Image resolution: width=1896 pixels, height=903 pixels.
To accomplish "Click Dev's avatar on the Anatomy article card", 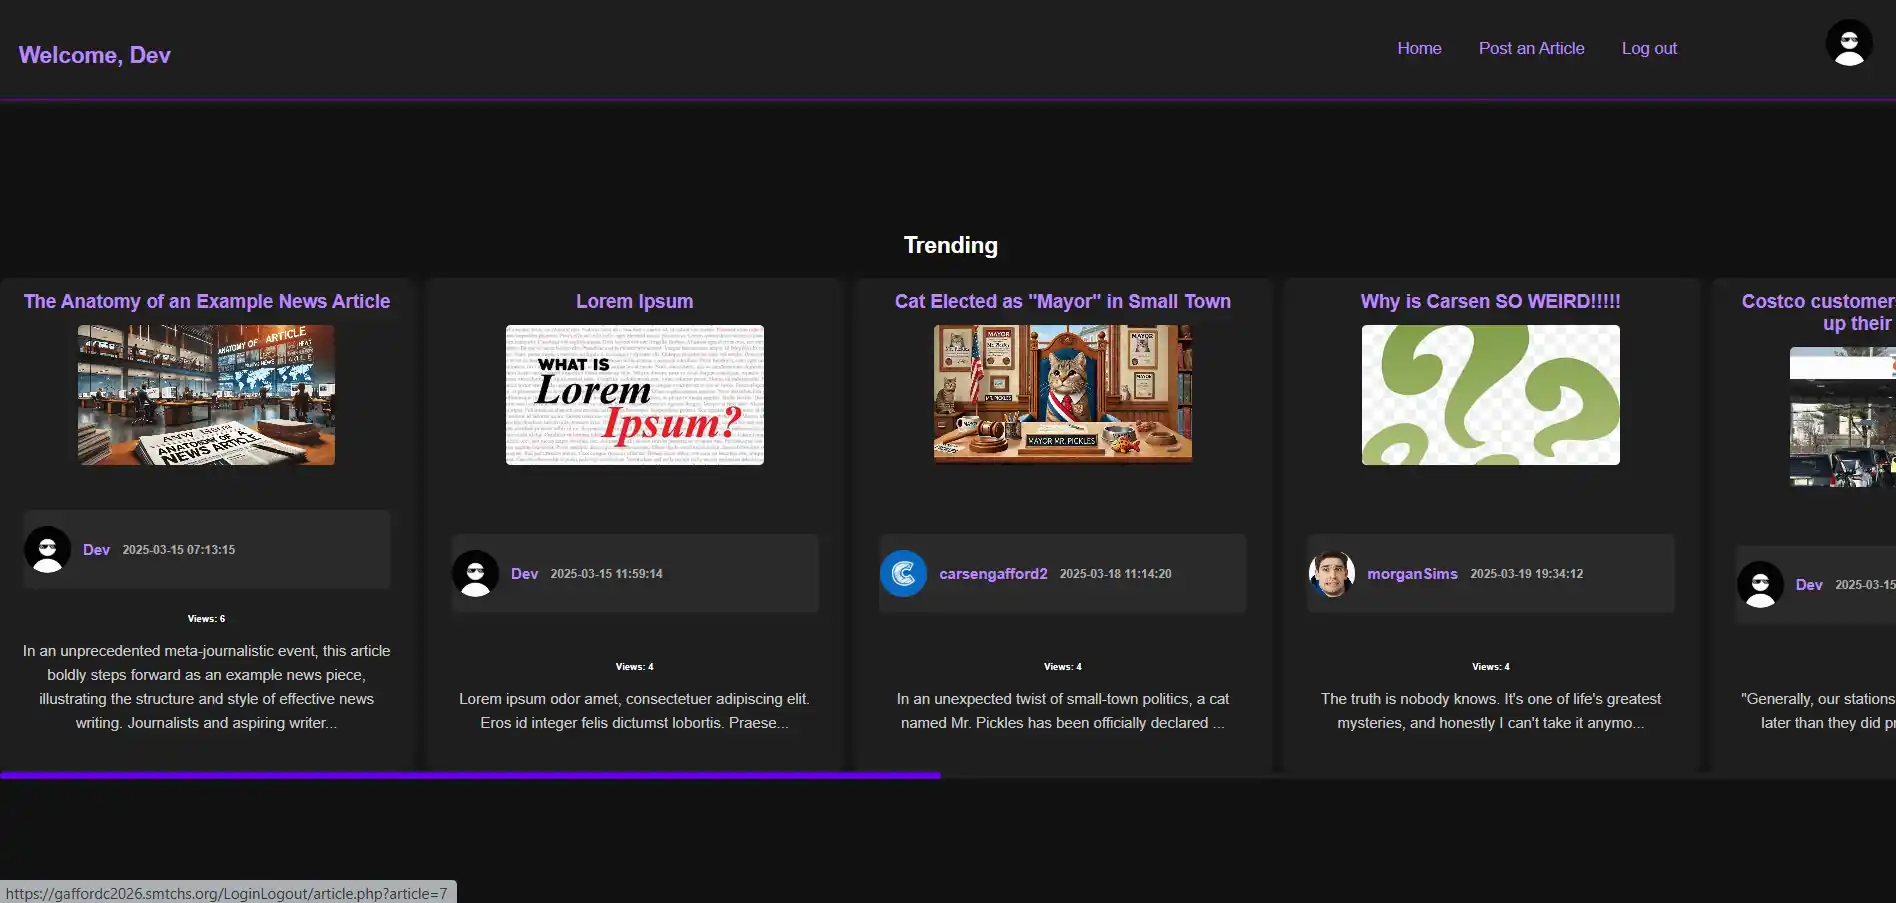I will click(47, 550).
